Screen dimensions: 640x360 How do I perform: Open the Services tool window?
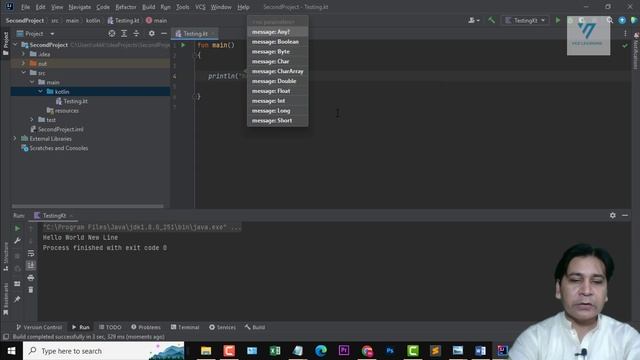(222, 327)
